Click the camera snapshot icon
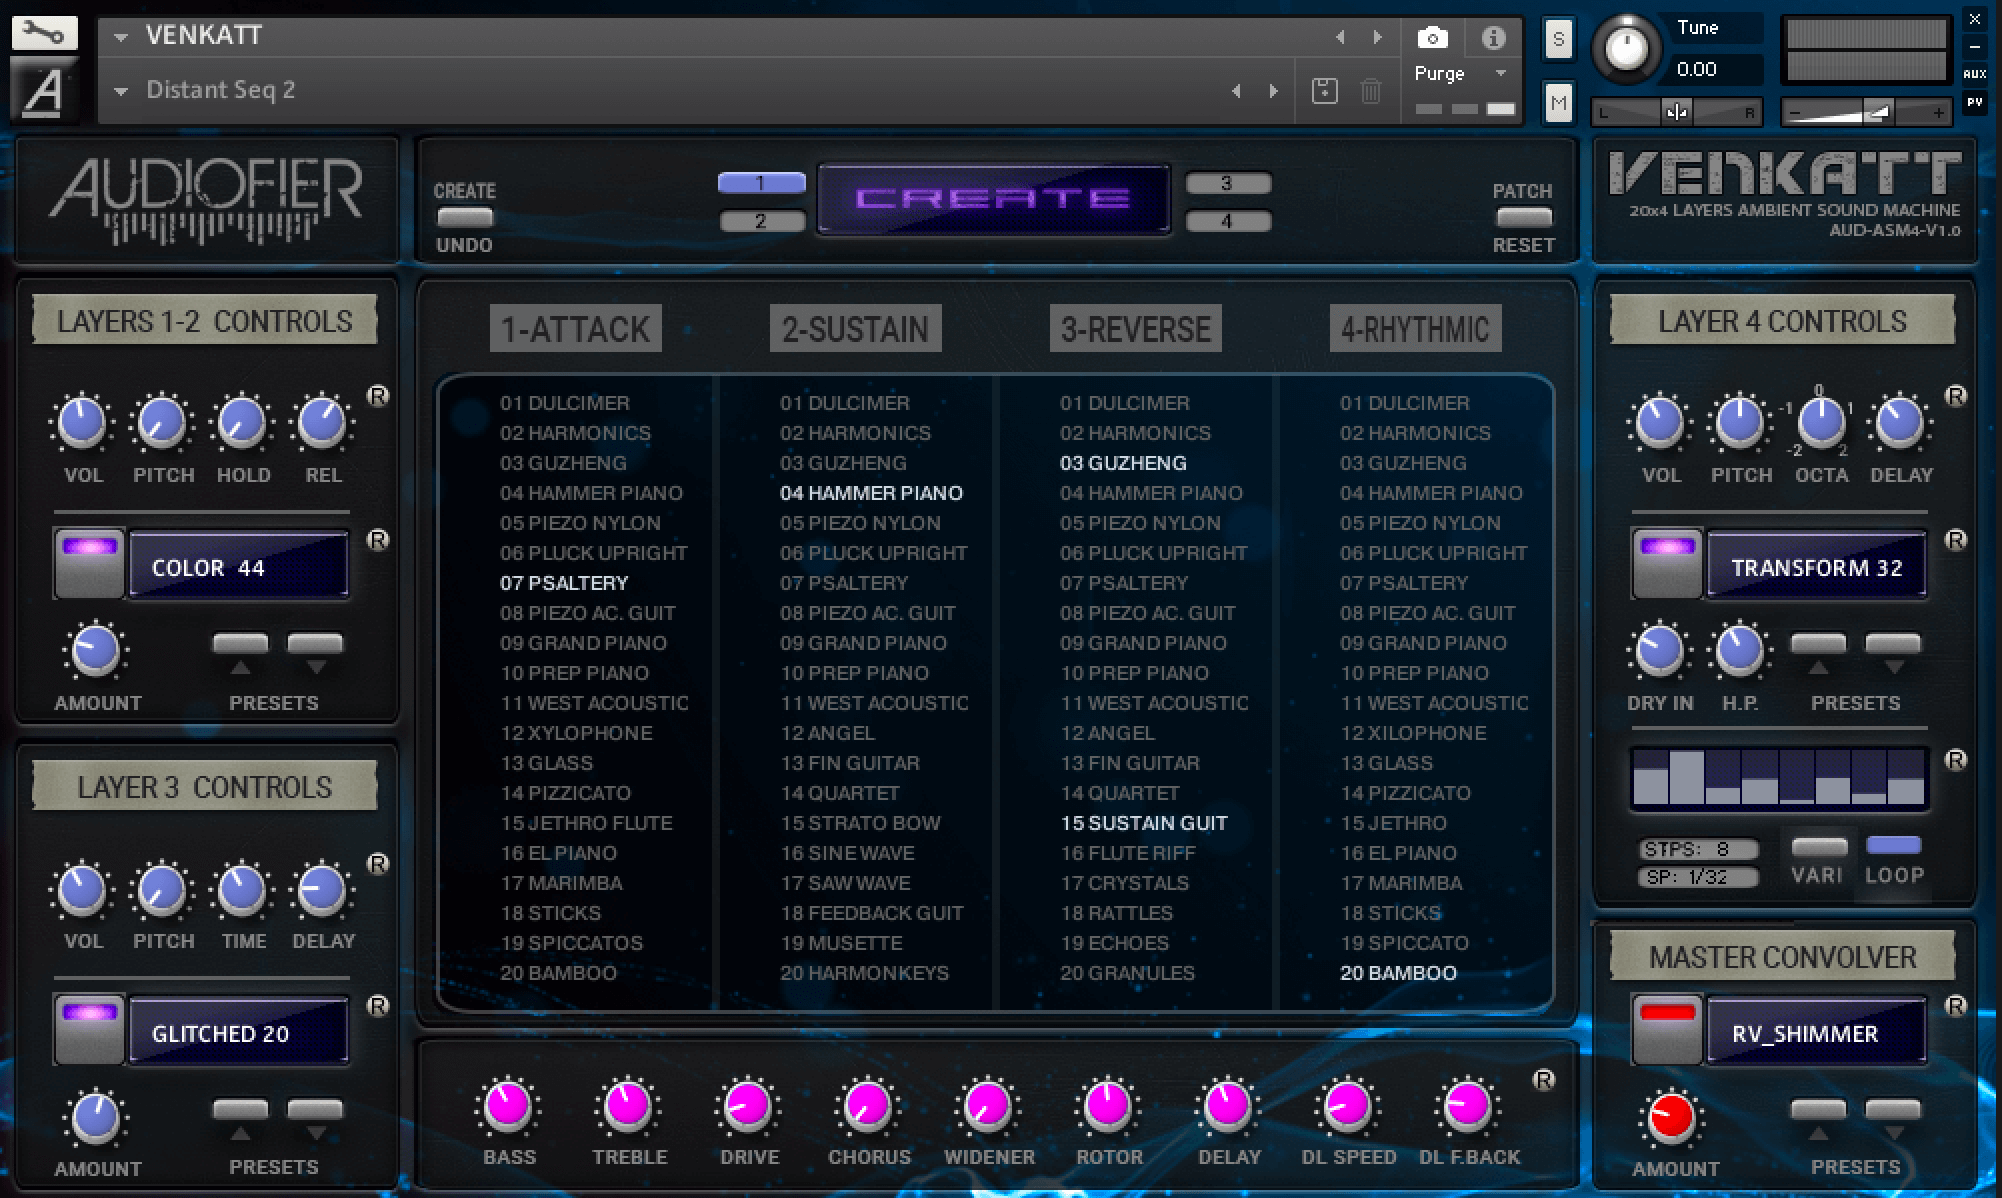The image size is (2002, 1198). (1432, 38)
